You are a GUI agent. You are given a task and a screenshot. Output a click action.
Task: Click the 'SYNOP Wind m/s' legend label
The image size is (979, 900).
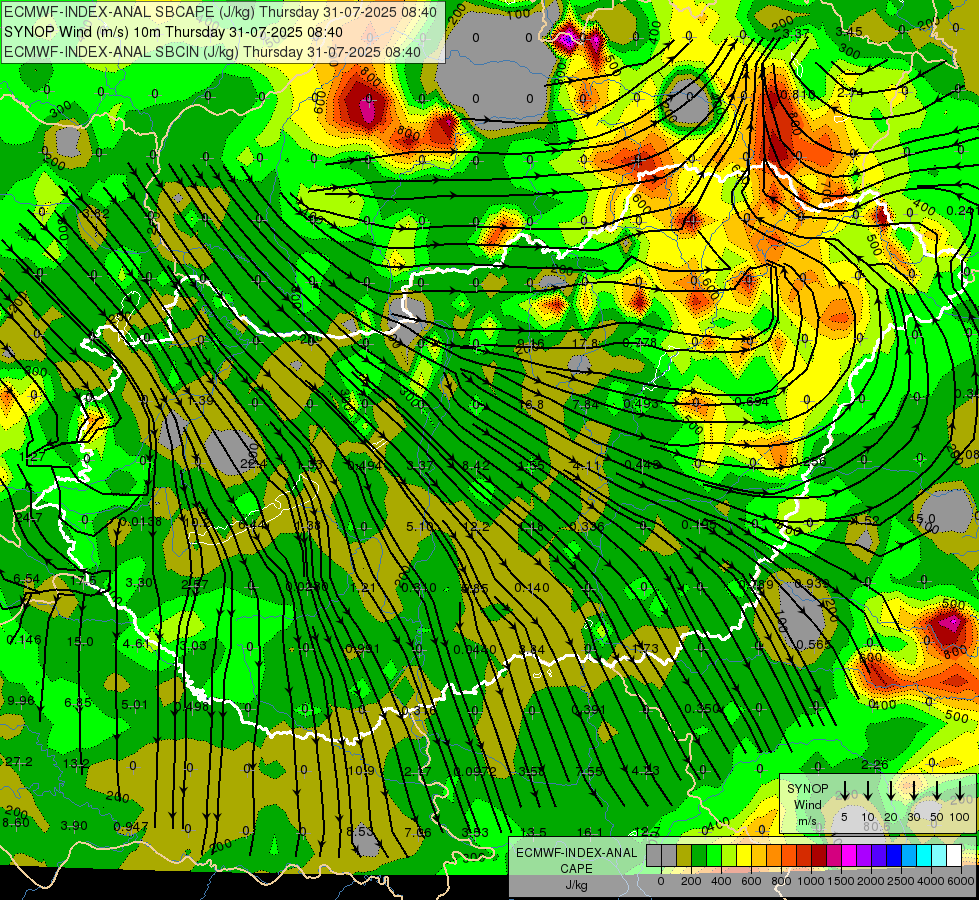click(807, 804)
